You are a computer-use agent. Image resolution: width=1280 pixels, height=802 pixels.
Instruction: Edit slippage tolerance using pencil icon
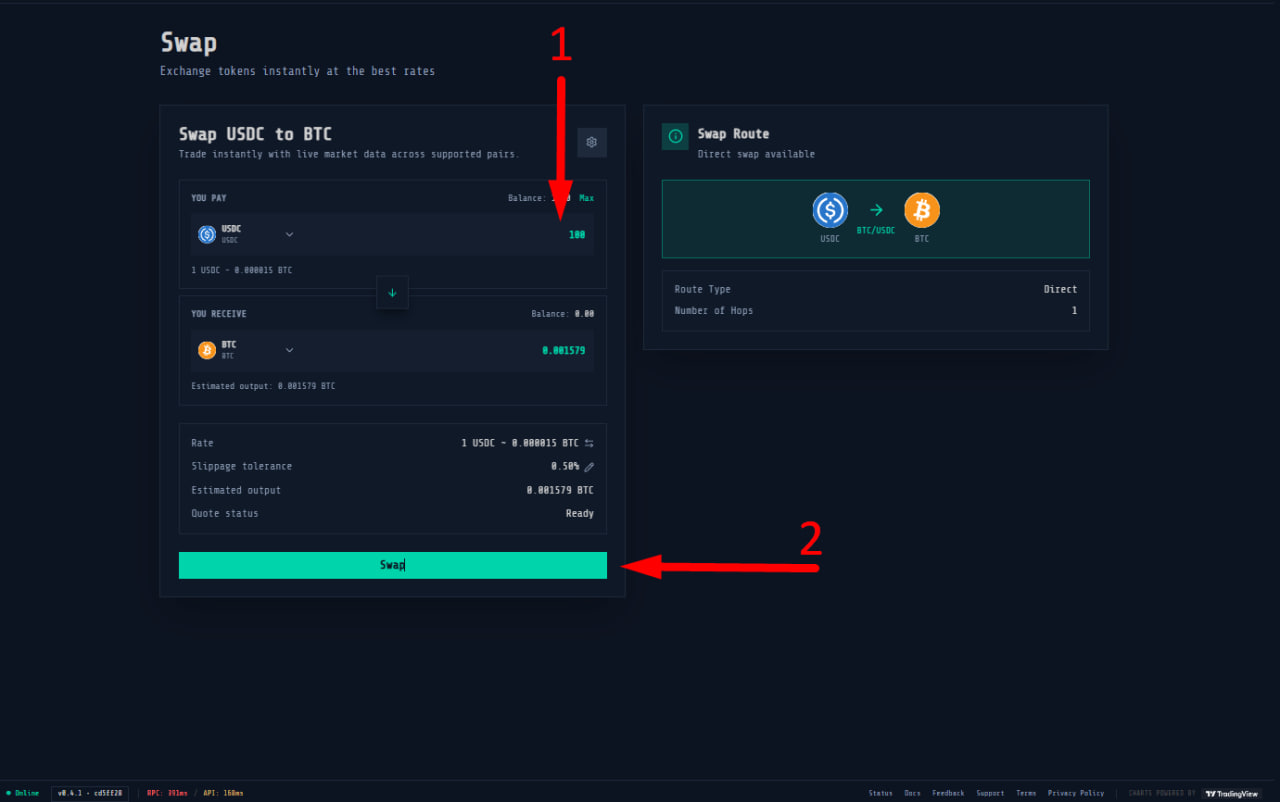pos(589,467)
